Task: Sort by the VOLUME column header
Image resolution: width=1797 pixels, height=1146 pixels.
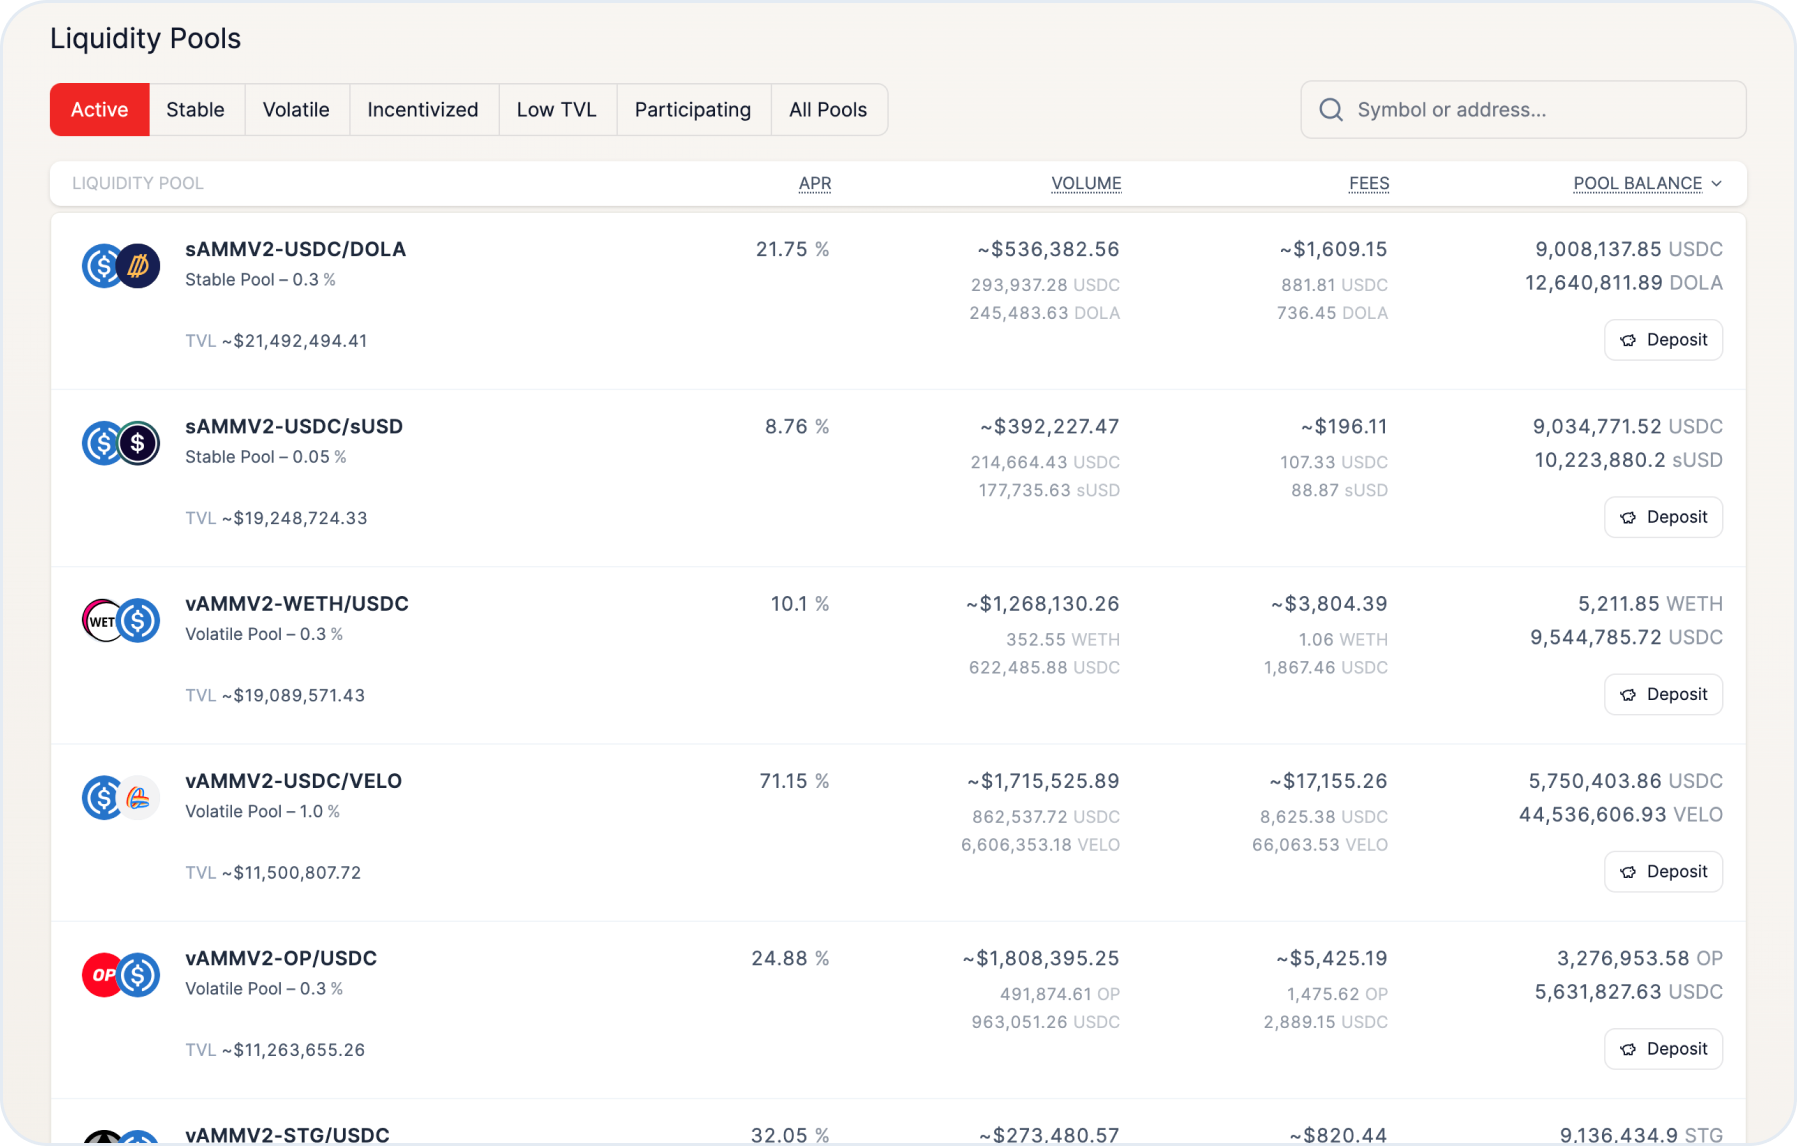Action: click(1086, 184)
